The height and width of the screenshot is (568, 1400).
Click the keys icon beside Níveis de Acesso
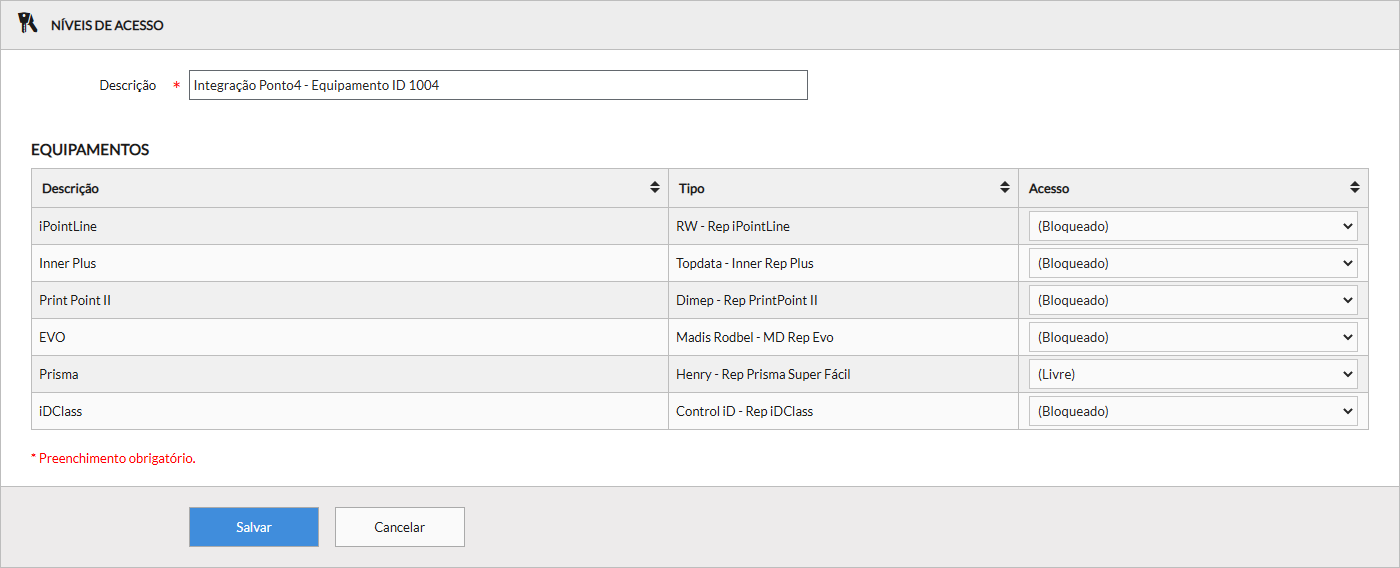point(27,24)
